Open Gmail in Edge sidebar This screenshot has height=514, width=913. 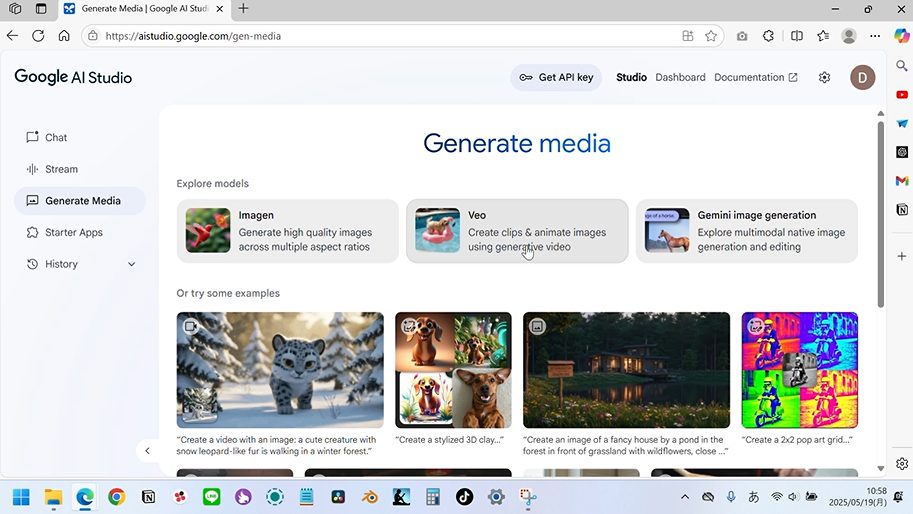pos(902,180)
